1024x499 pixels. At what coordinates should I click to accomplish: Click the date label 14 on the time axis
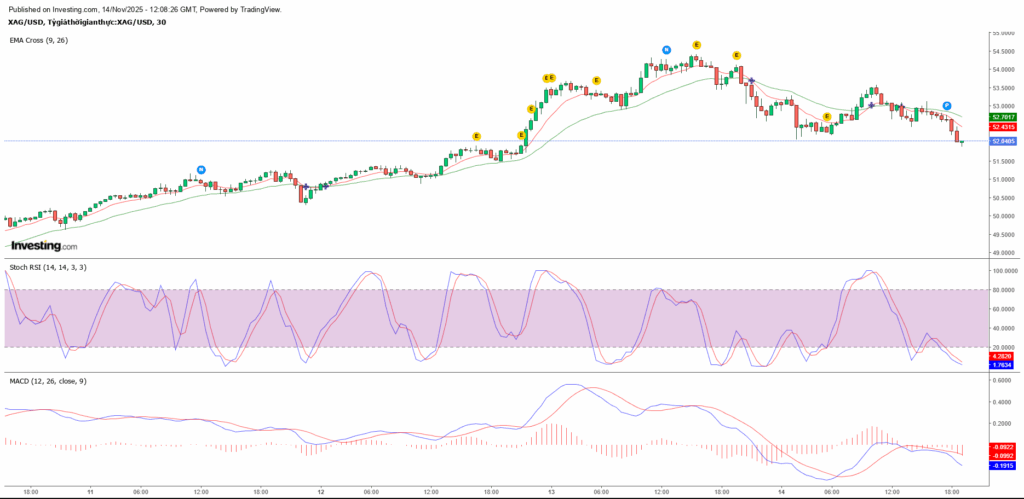[782, 492]
